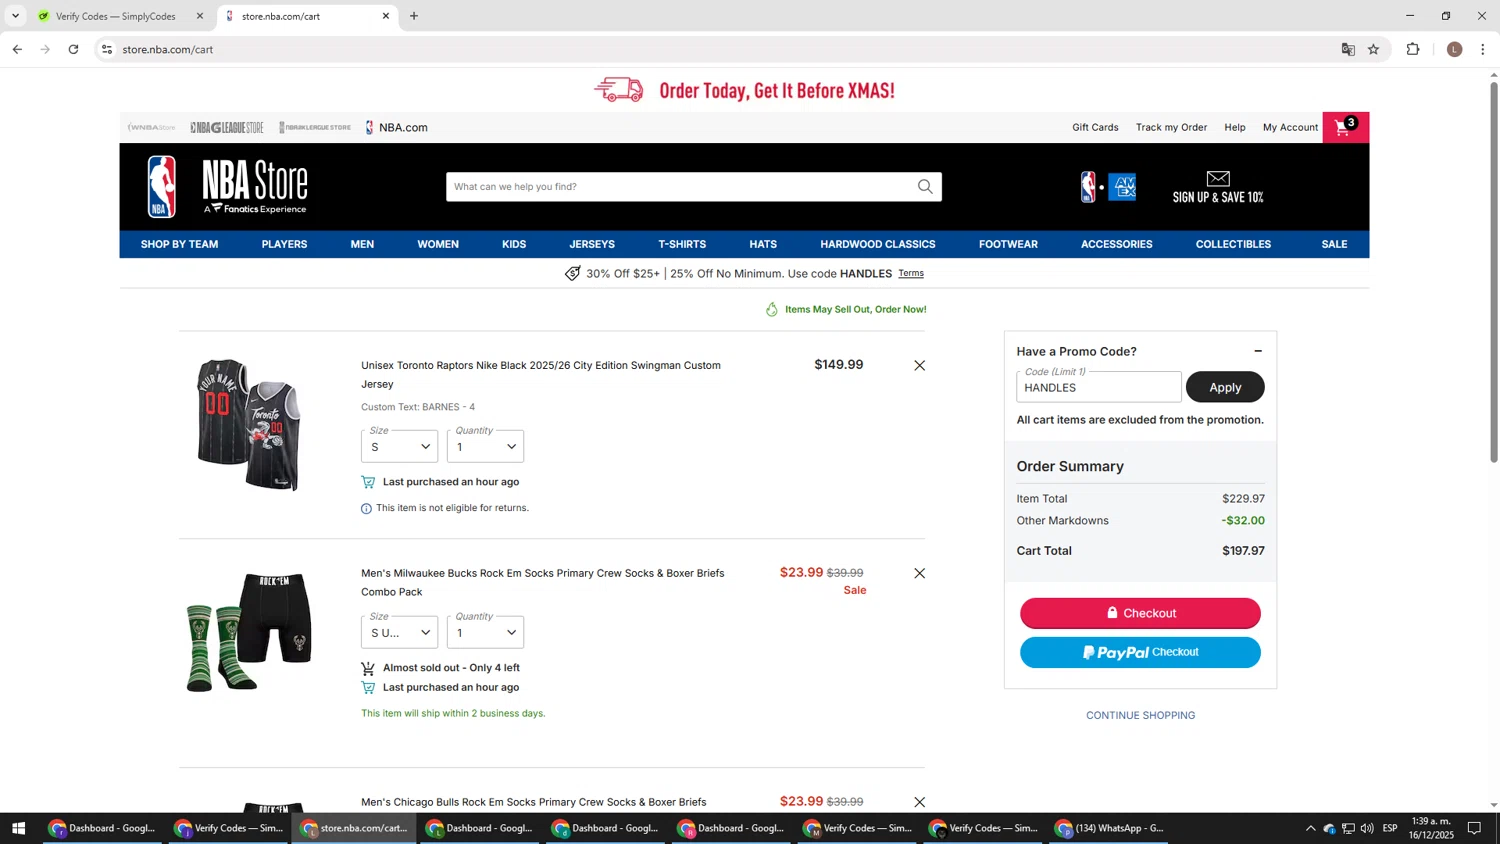Open a new browser tab
The width and height of the screenshot is (1500, 844).
pos(414,16)
